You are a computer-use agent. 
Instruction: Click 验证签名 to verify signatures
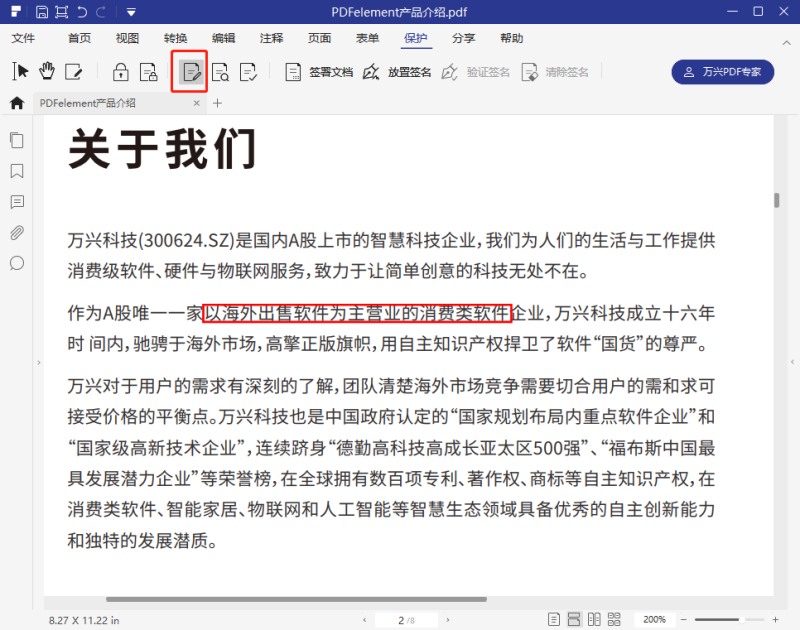click(x=481, y=72)
